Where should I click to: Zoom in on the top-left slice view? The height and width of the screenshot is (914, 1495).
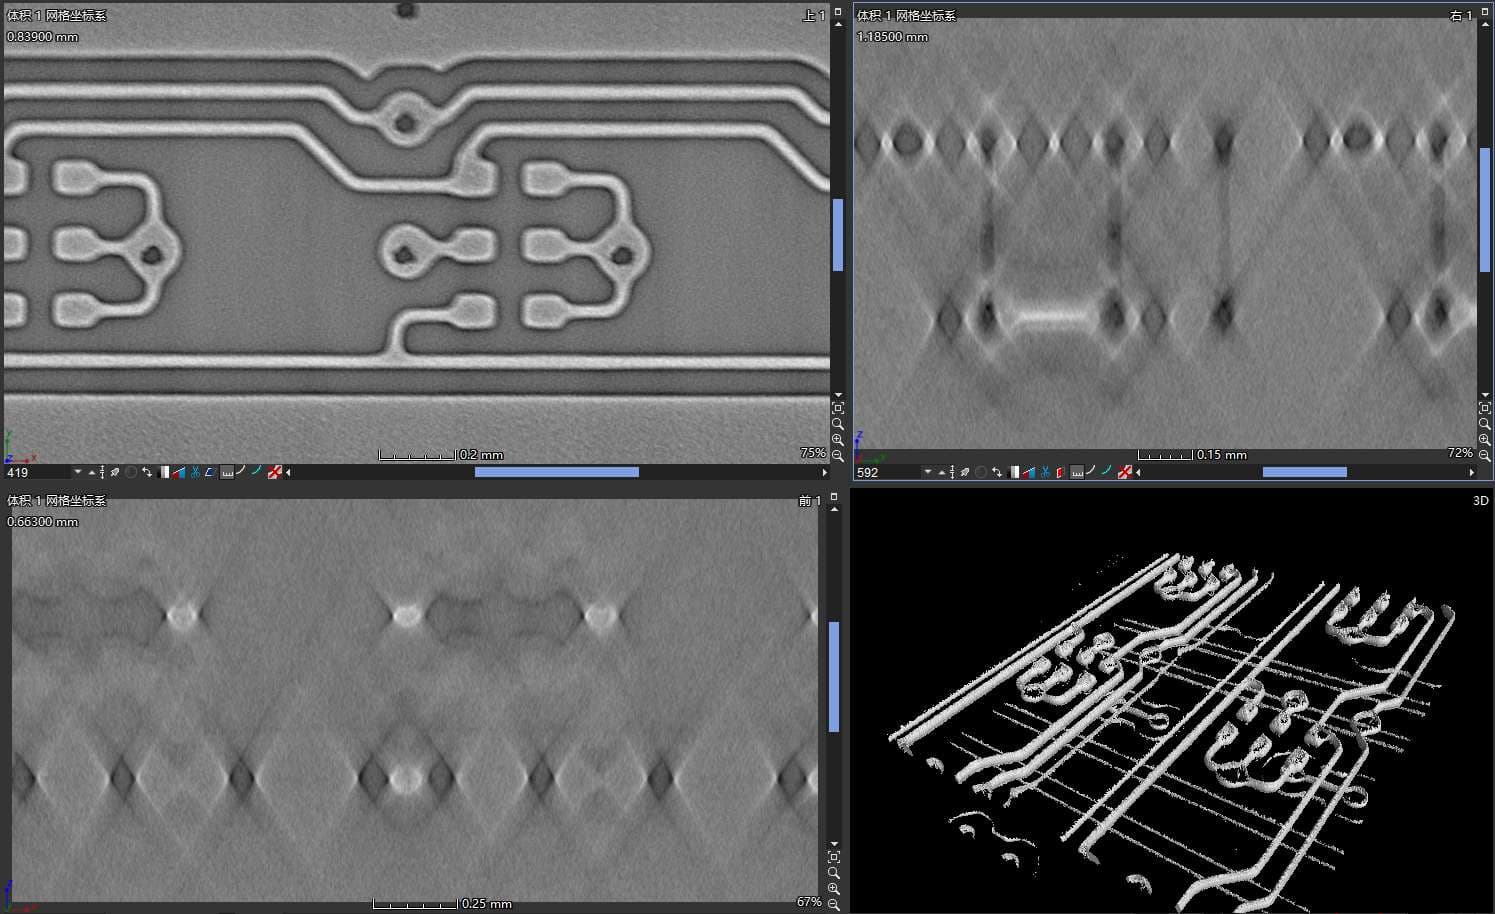[837, 440]
